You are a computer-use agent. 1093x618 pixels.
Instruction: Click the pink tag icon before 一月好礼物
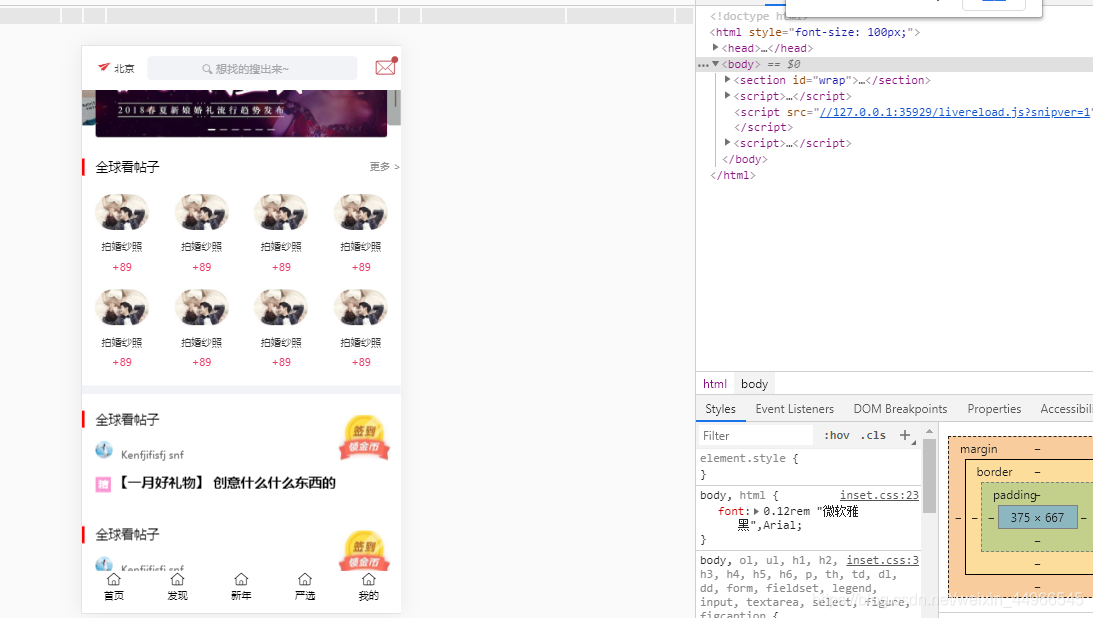pyautogui.click(x=103, y=484)
